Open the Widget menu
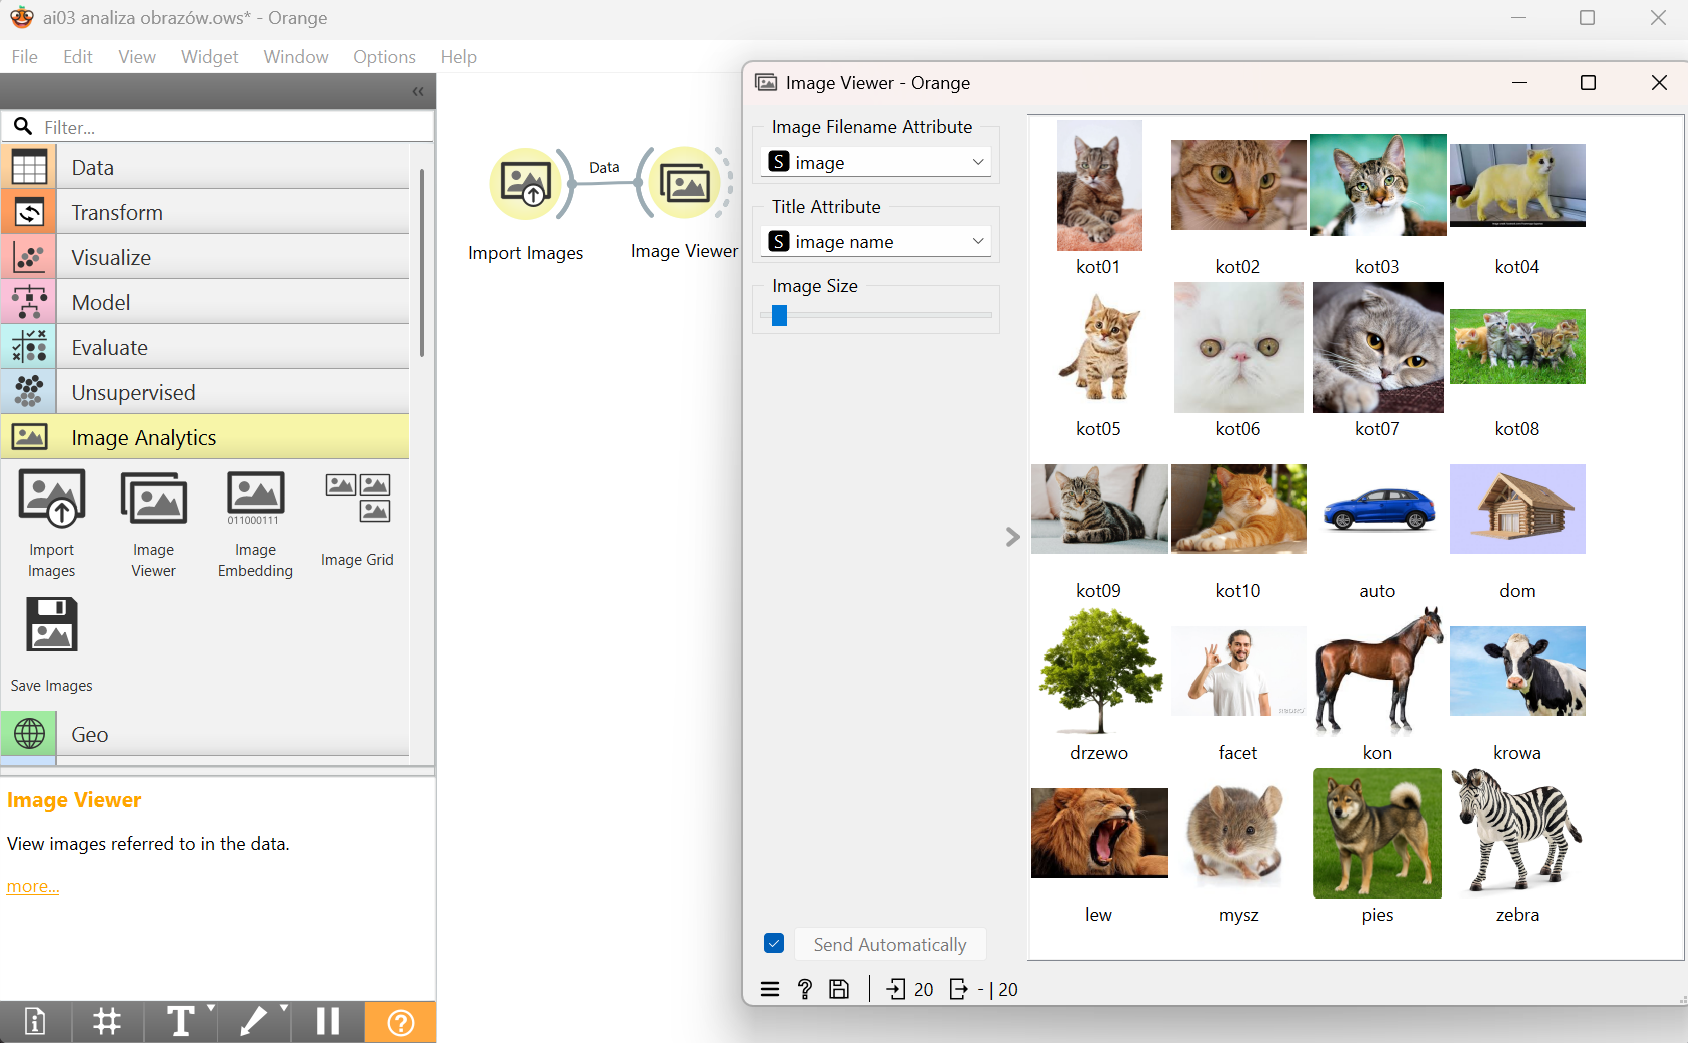Viewport: 1688px width, 1043px height. pos(209,57)
